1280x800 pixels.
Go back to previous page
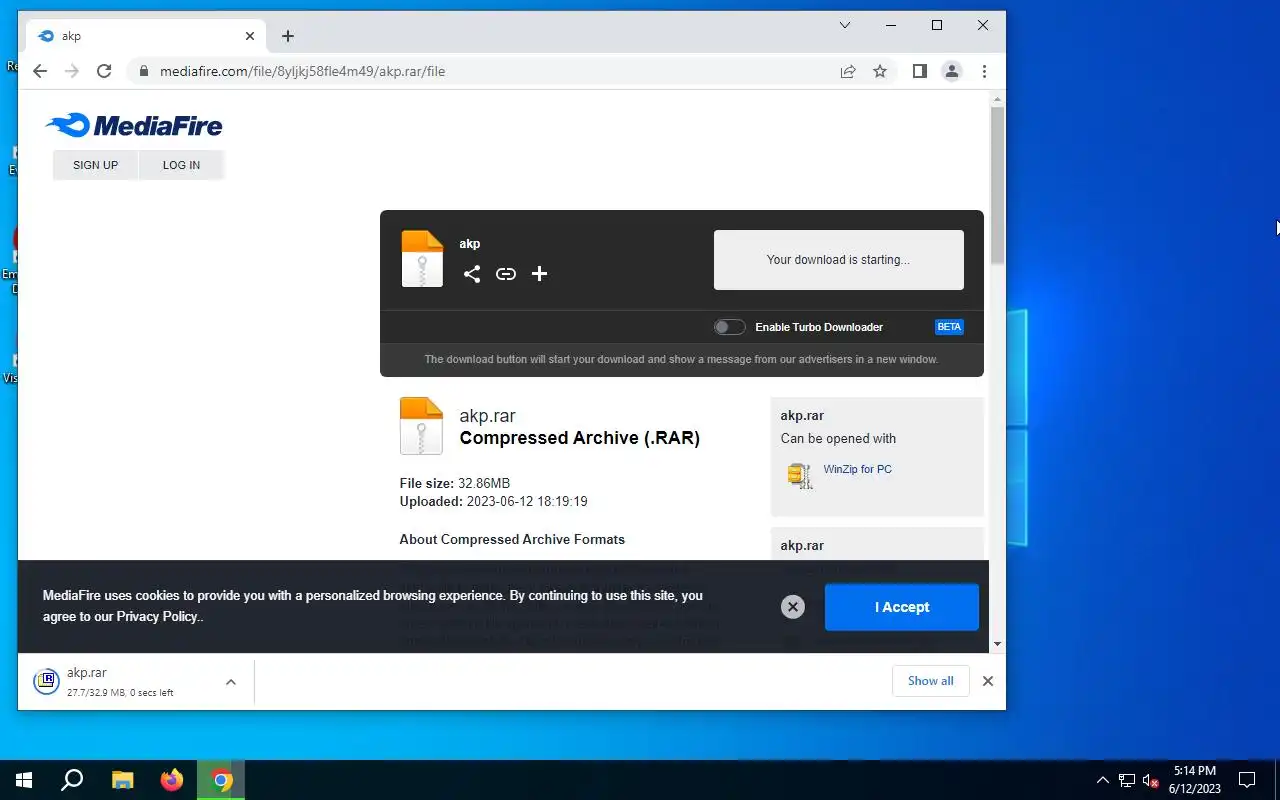pyautogui.click(x=39, y=71)
